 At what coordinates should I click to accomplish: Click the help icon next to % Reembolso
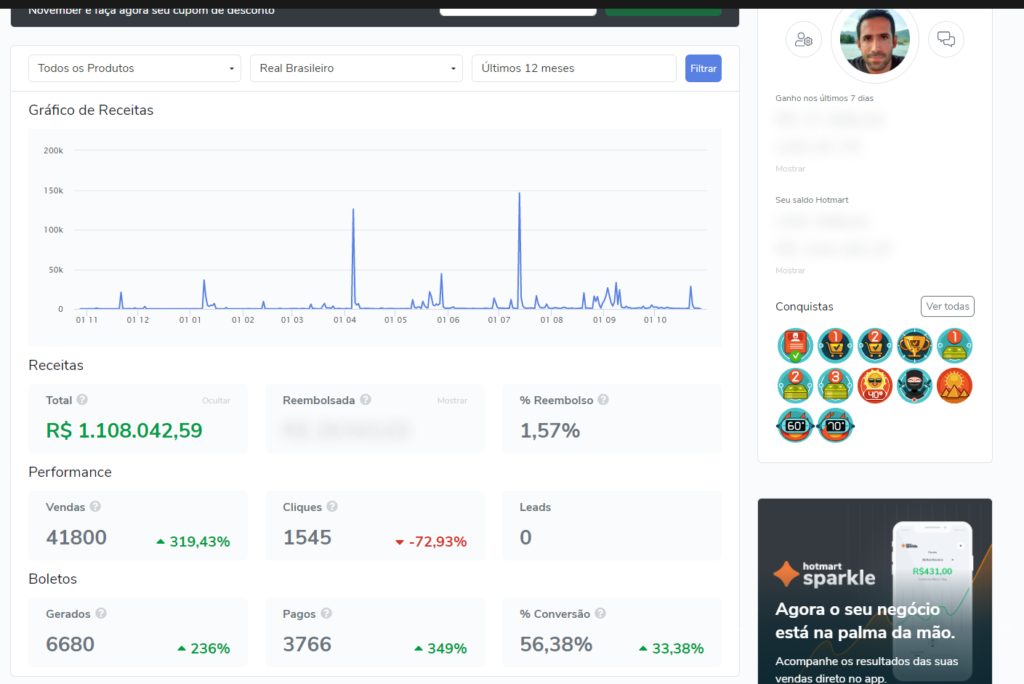point(603,400)
